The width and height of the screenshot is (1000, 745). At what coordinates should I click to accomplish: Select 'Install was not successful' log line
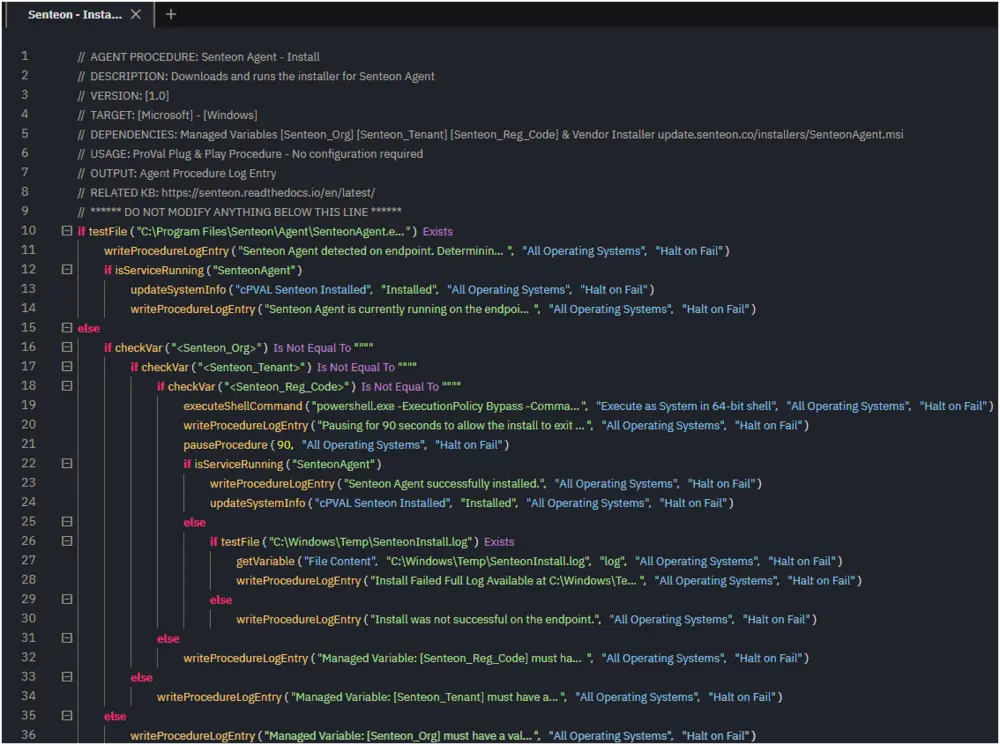[526, 619]
